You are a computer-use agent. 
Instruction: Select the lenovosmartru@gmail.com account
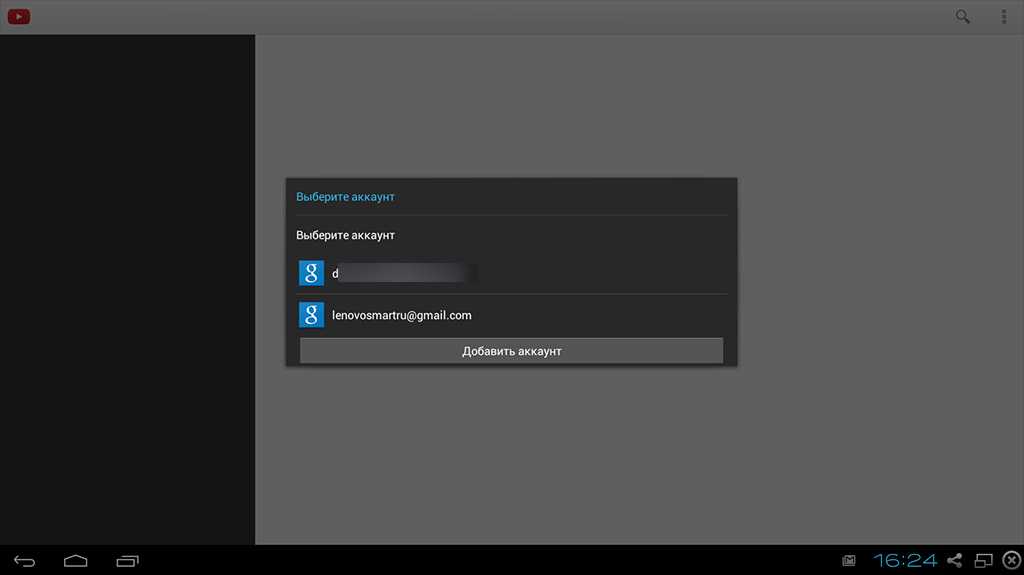(511, 315)
